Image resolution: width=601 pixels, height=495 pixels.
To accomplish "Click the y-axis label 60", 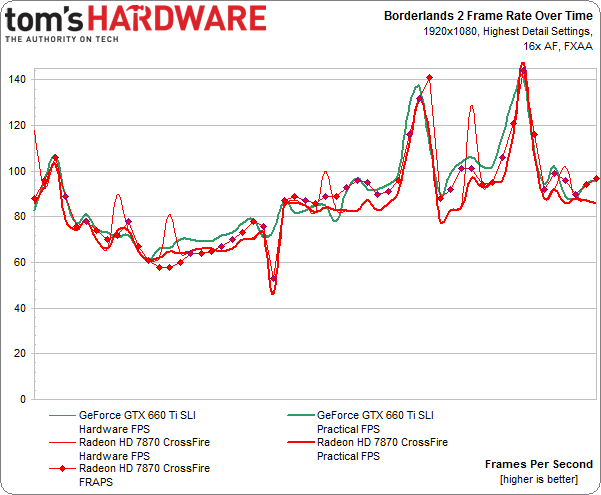I will [20, 263].
